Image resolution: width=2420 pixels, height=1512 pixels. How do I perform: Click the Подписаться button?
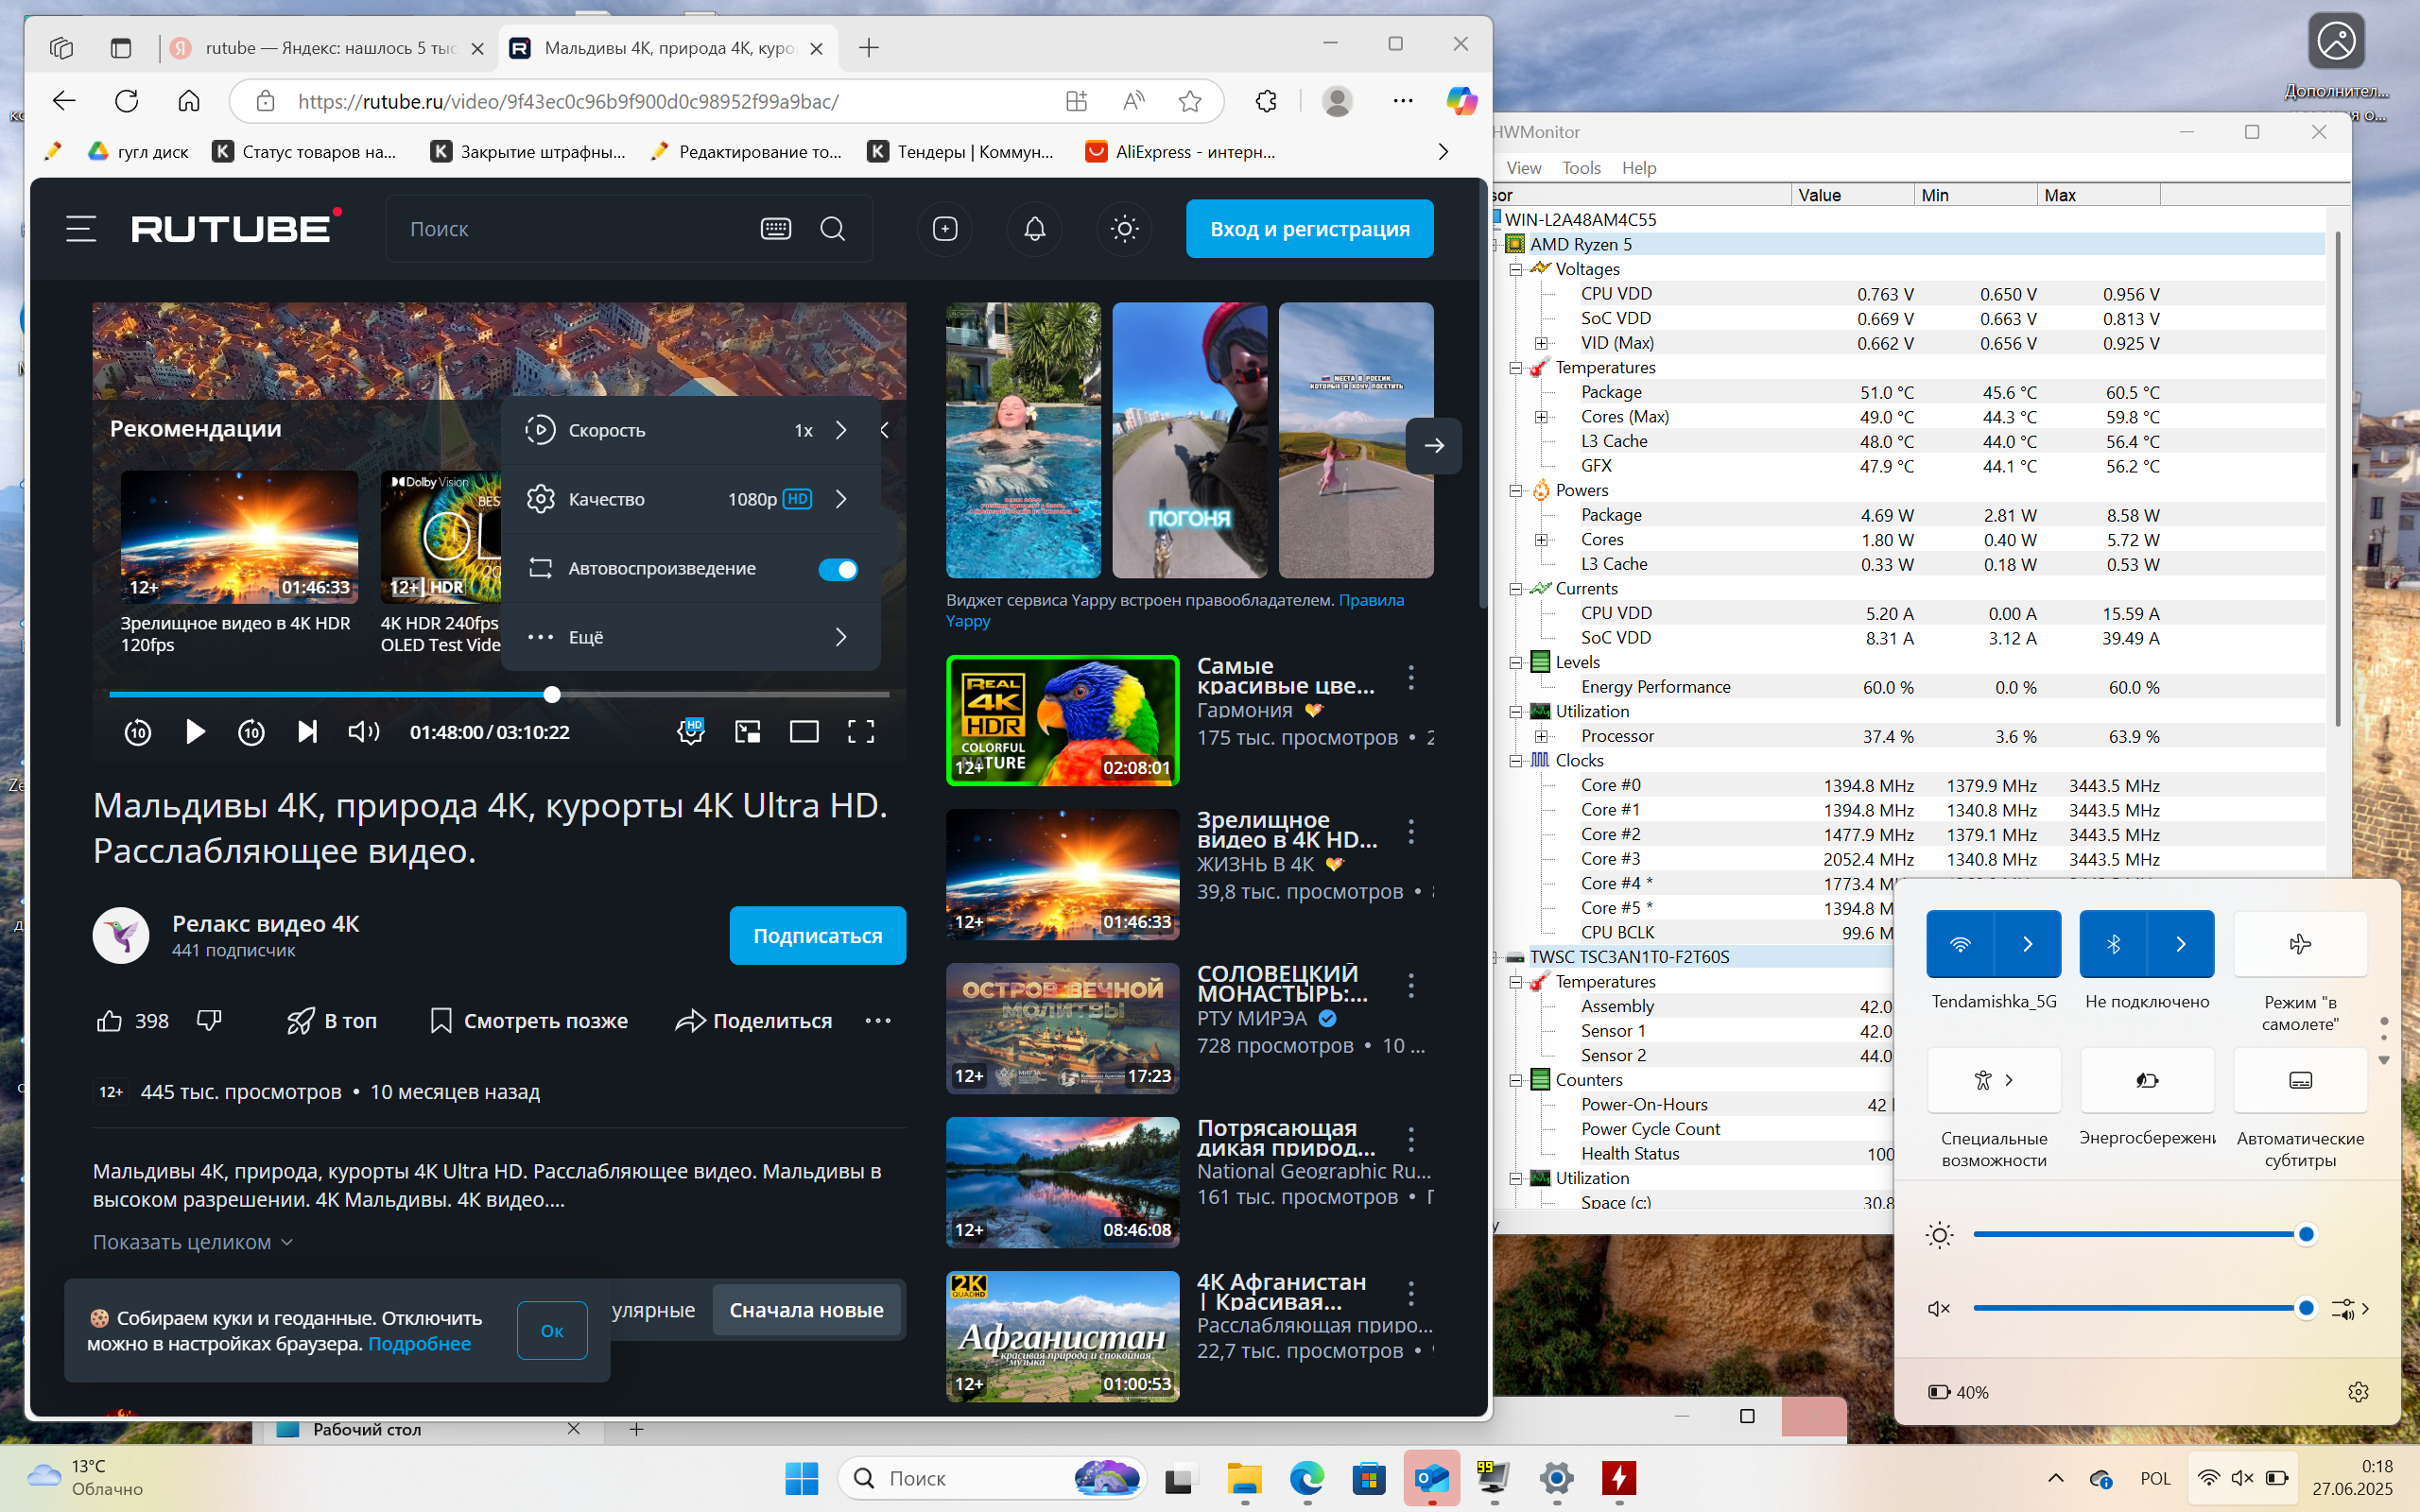point(817,936)
